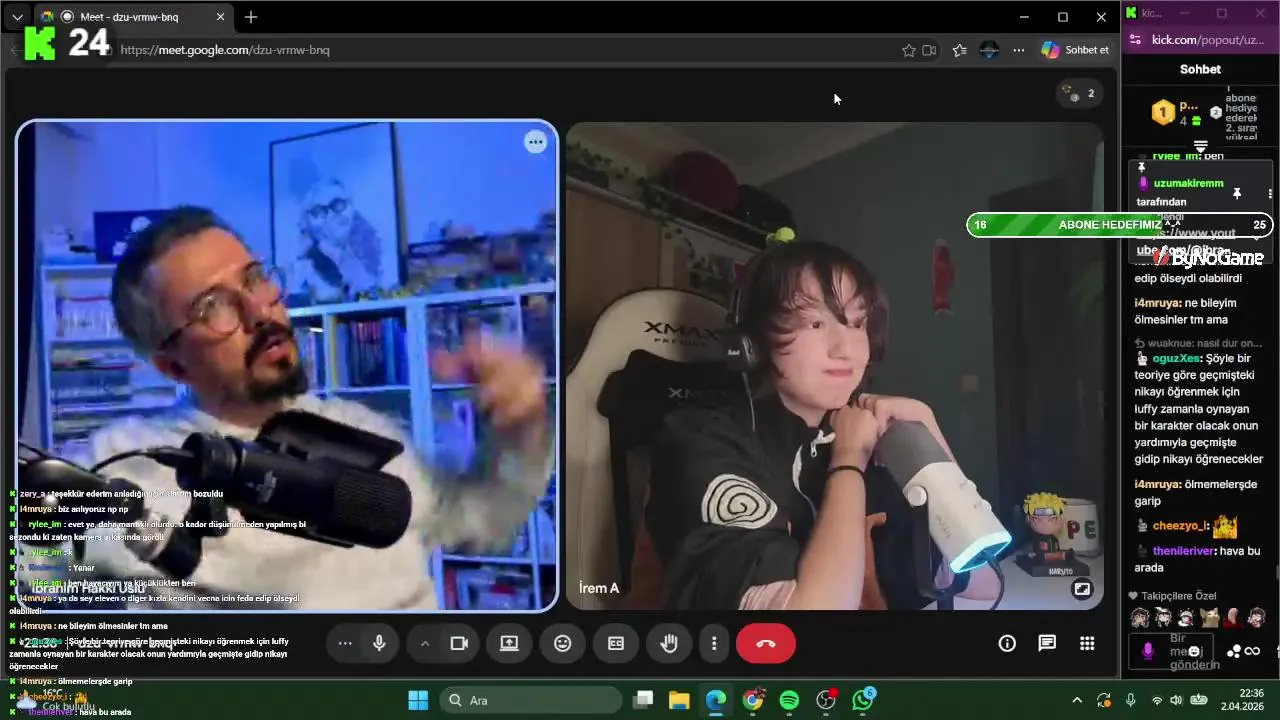Open the browser profile avatar

[x=989, y=50]
